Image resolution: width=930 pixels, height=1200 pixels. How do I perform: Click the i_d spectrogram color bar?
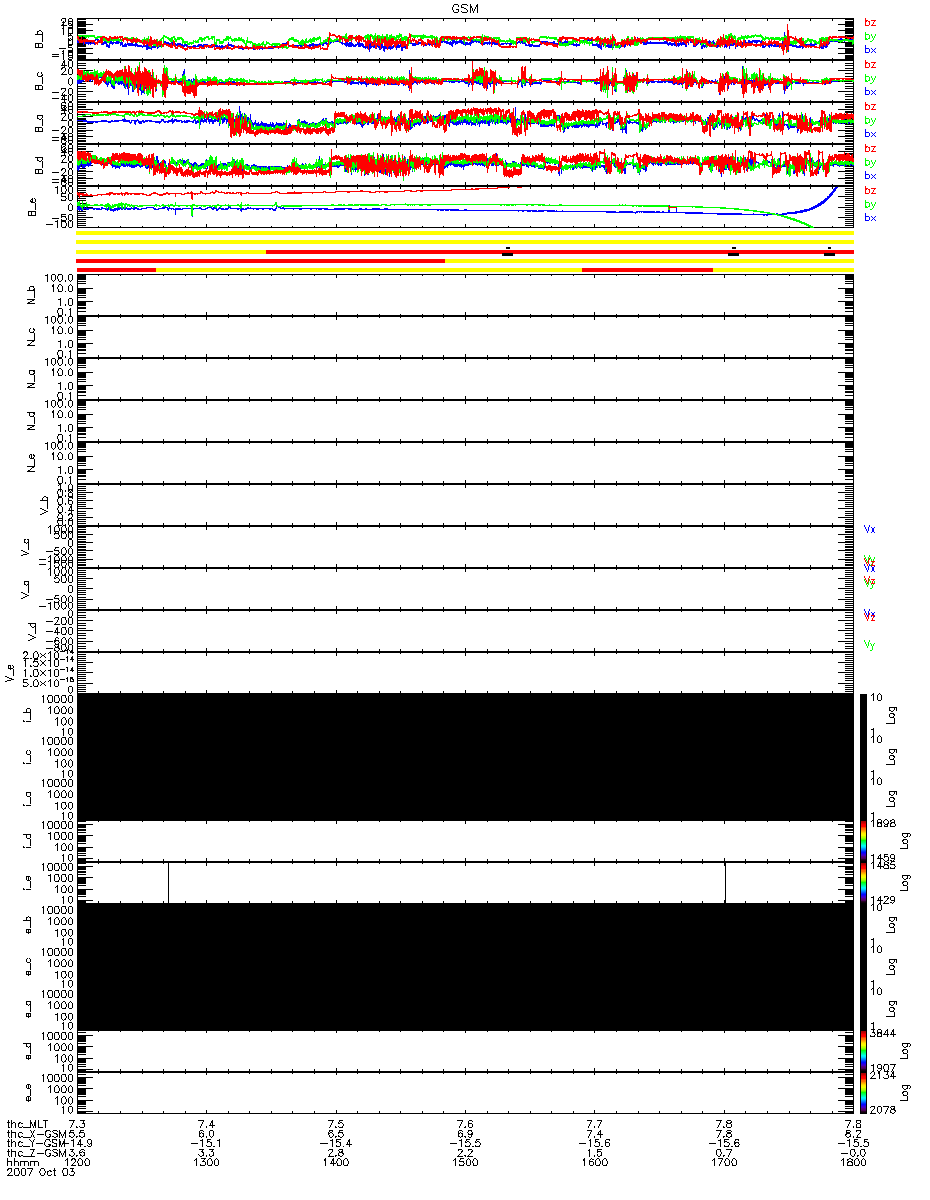pos(862,840)
